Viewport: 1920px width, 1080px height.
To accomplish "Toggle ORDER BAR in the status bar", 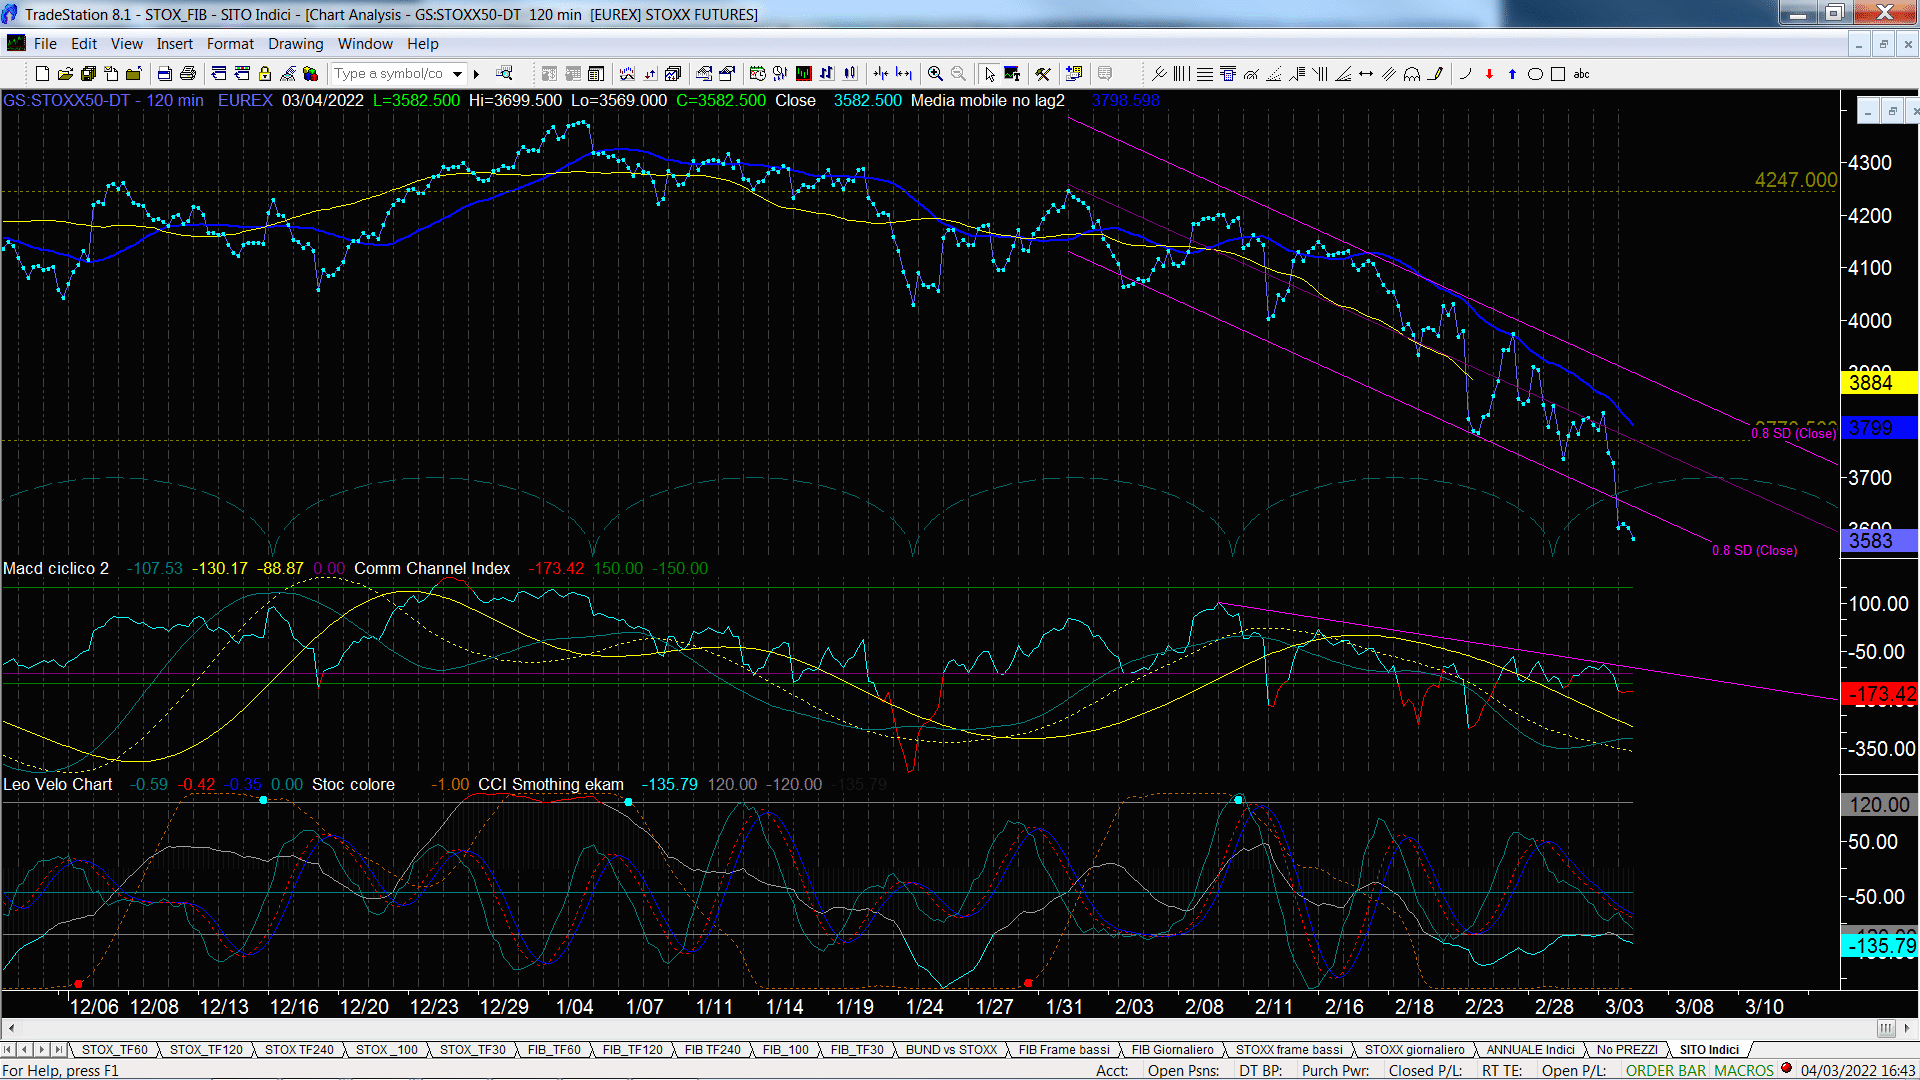I will [1666, 1070].
